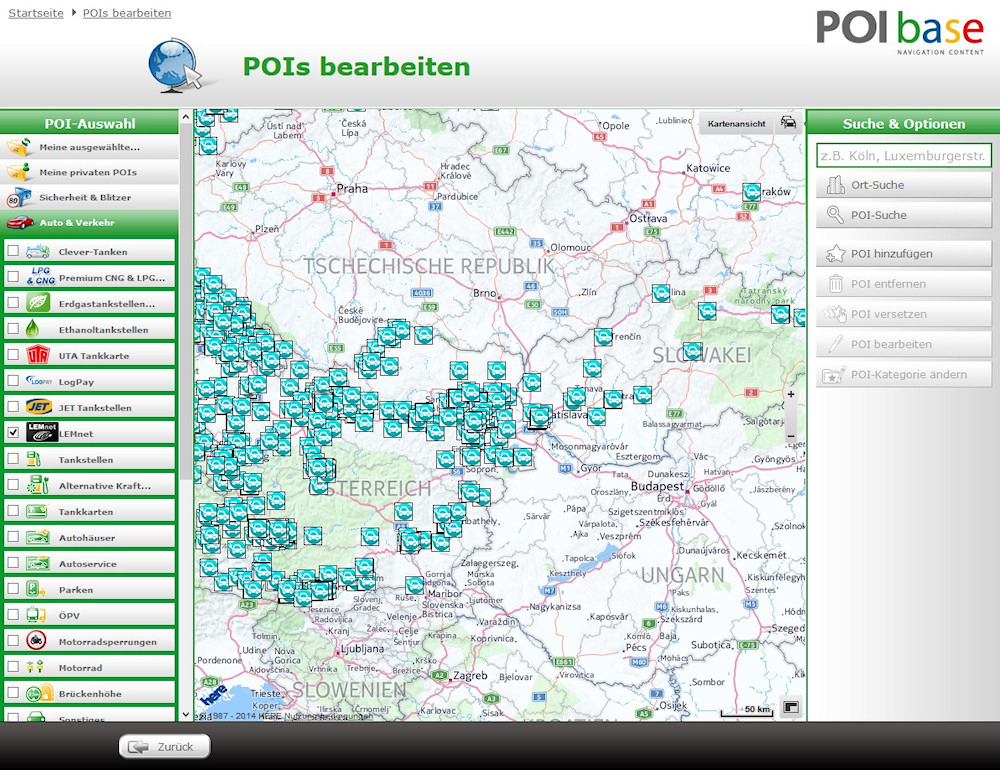Open the Kartenansicht map view dropdown
The width and height of the screenshot is (1000, 770).
pyautogui.click(x=736, y=124)
